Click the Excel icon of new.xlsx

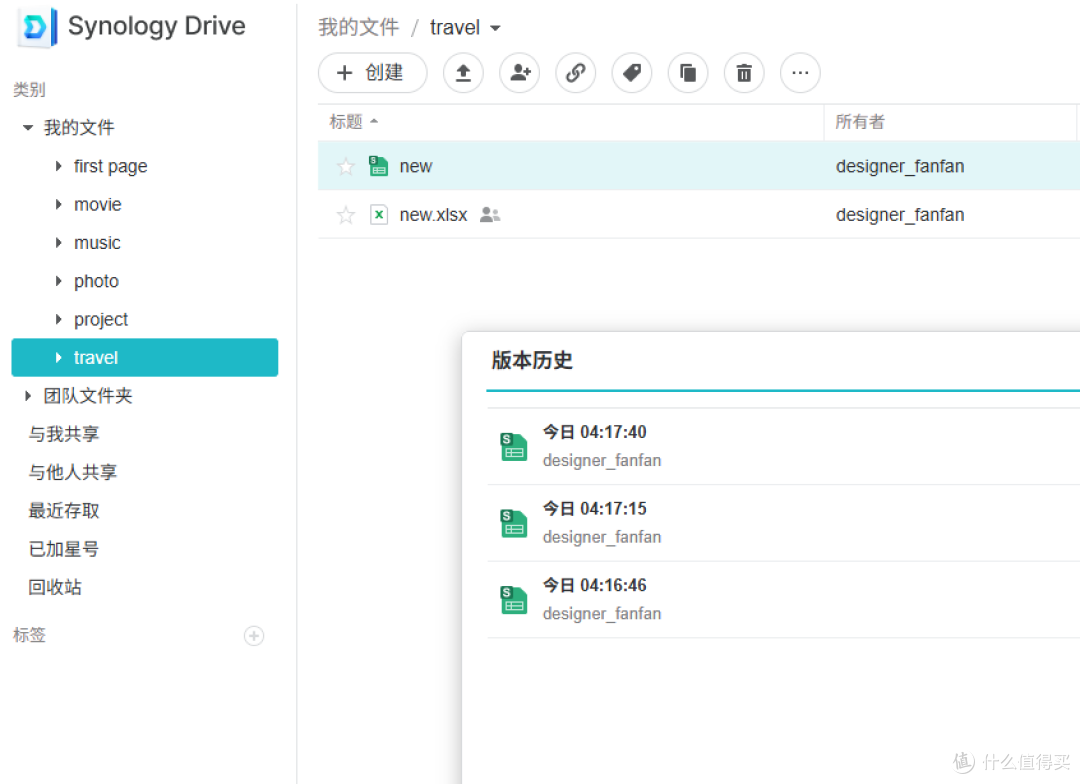pos(378,215)
